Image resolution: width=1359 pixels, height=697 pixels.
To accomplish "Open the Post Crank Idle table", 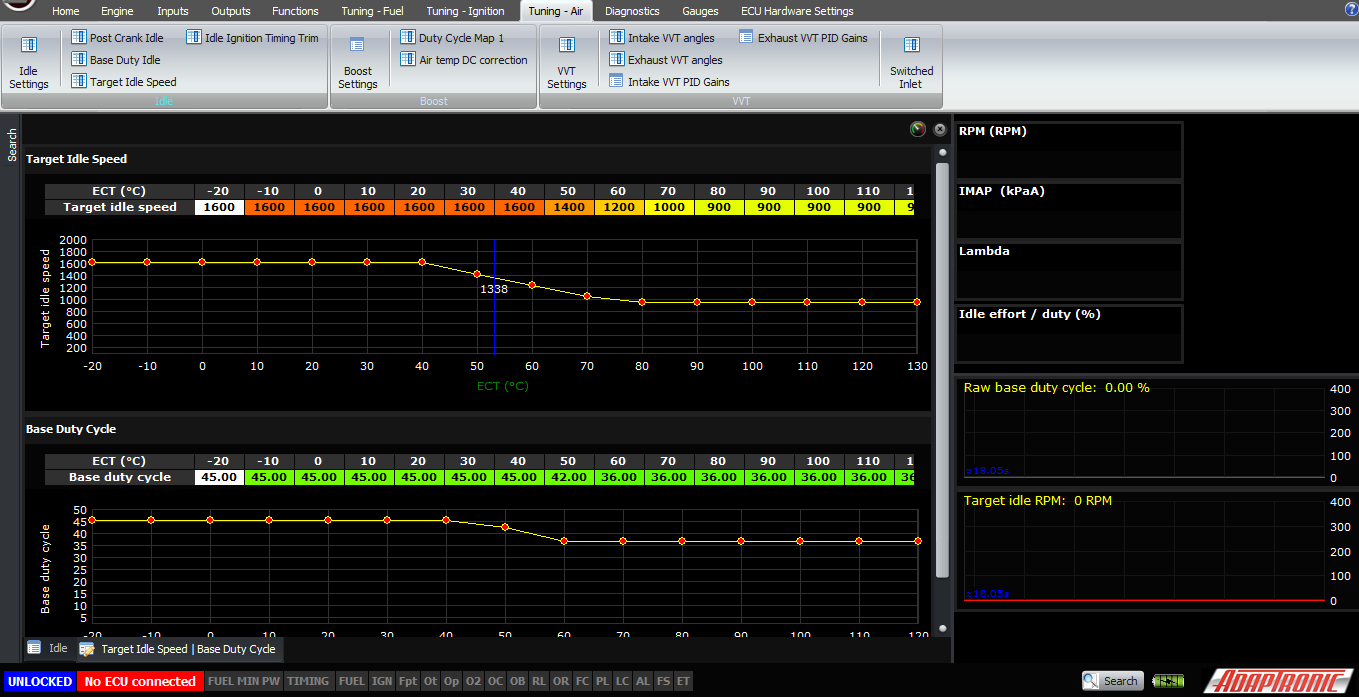I will coord(117,38).
